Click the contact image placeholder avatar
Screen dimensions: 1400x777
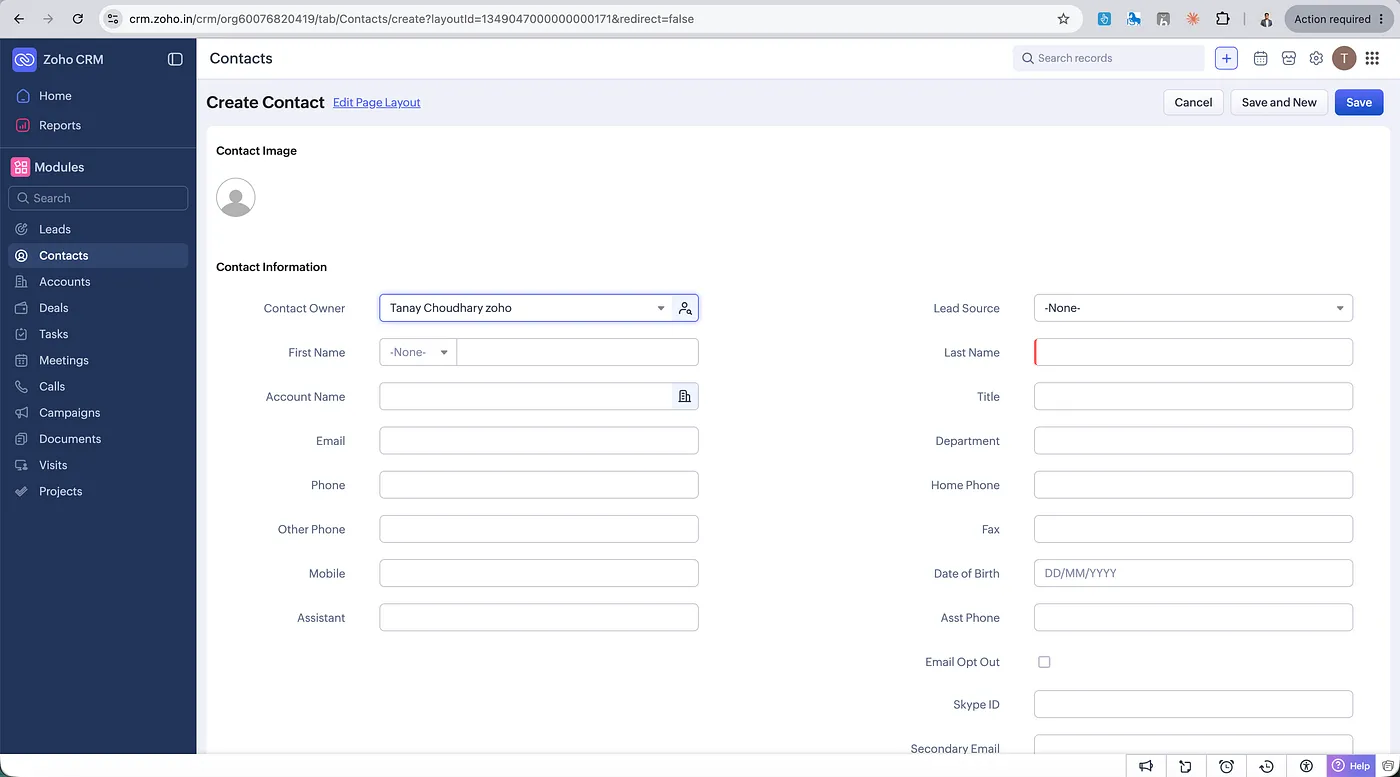point(236,197)
